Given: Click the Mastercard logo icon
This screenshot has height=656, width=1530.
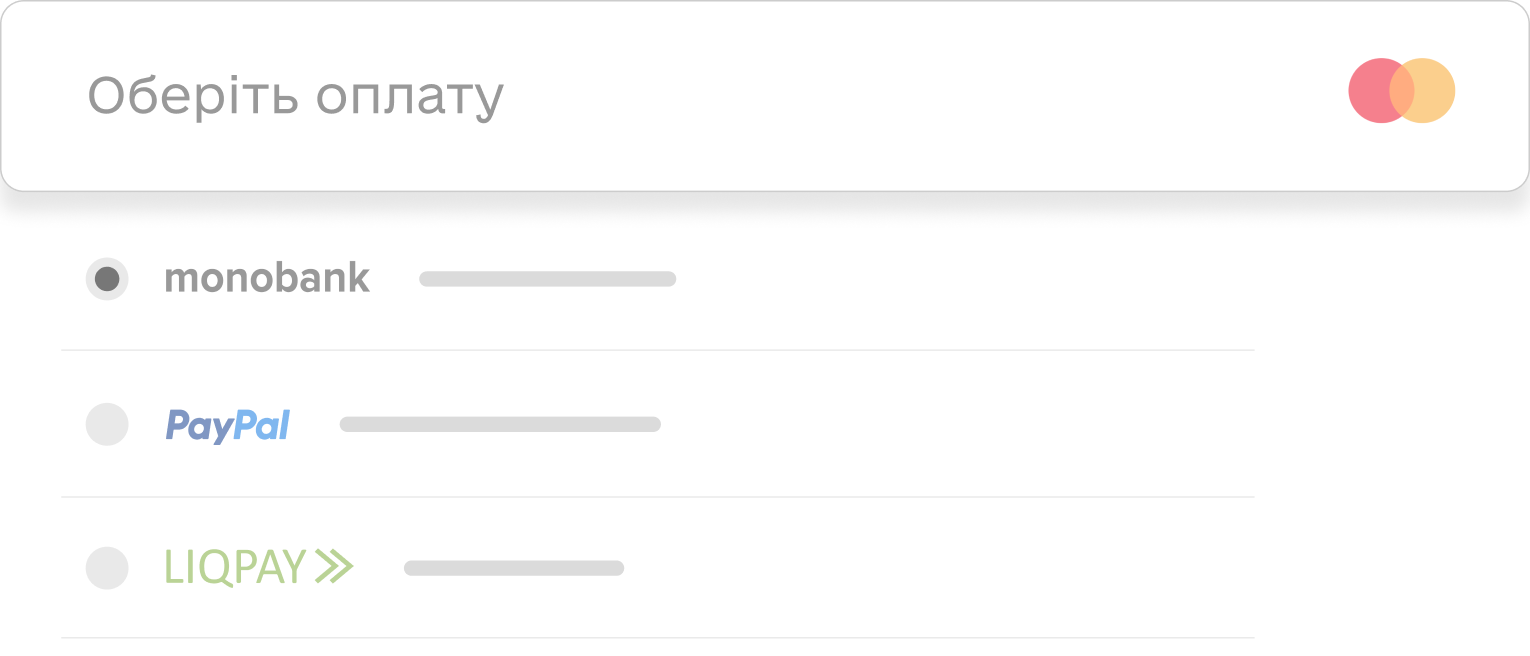Looking at the screenshot, I should (1401, 91).
